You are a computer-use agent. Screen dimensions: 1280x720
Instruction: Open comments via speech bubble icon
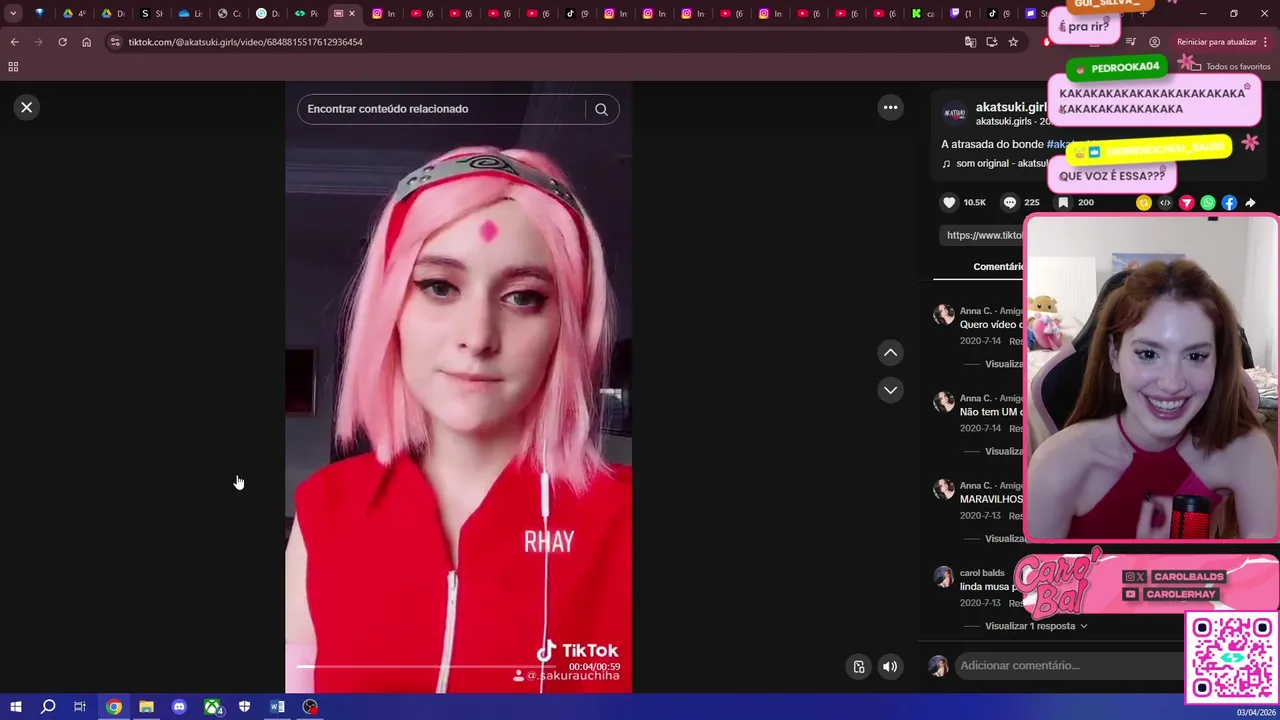[1010, 202]
